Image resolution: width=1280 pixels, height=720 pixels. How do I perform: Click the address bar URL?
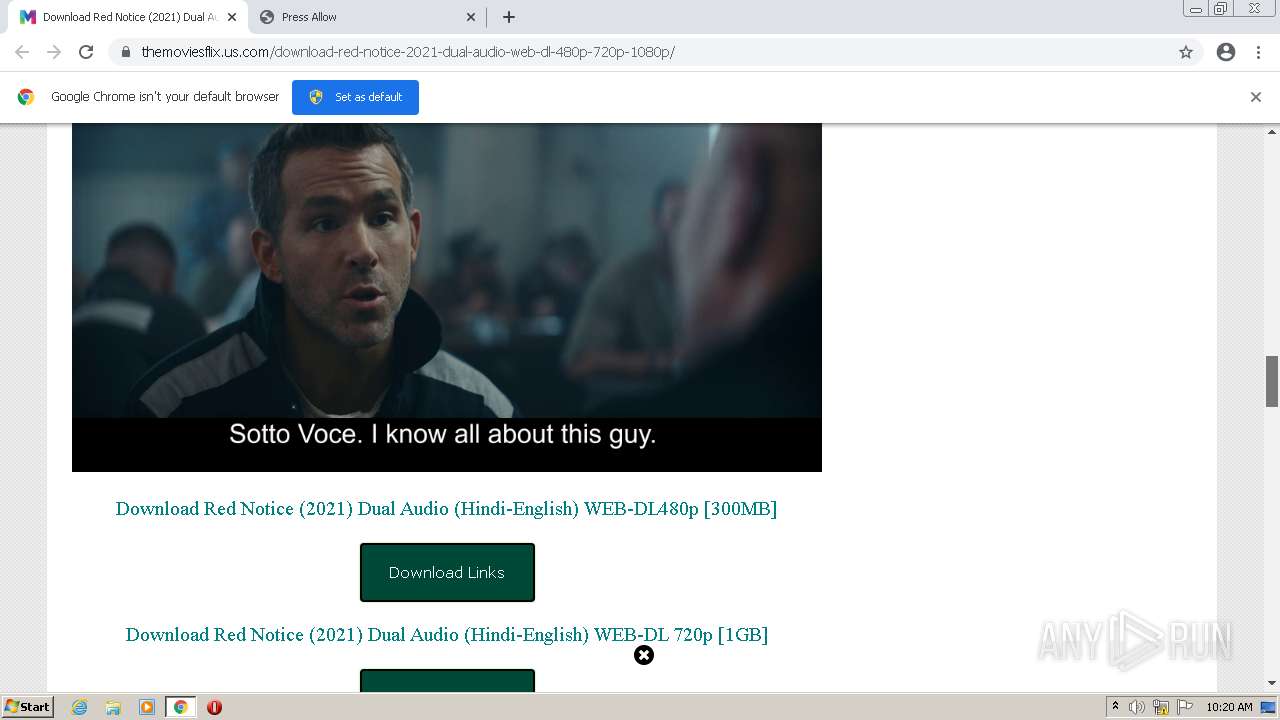coord(408,52)
